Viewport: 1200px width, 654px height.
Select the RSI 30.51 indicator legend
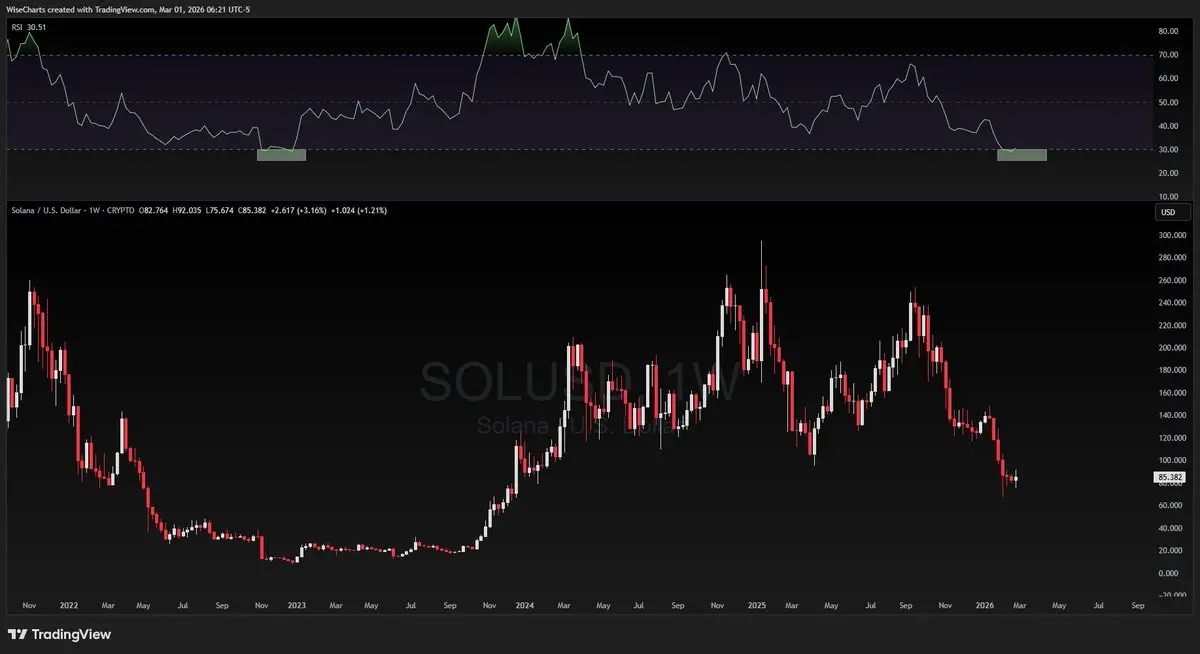pos(30,27)
